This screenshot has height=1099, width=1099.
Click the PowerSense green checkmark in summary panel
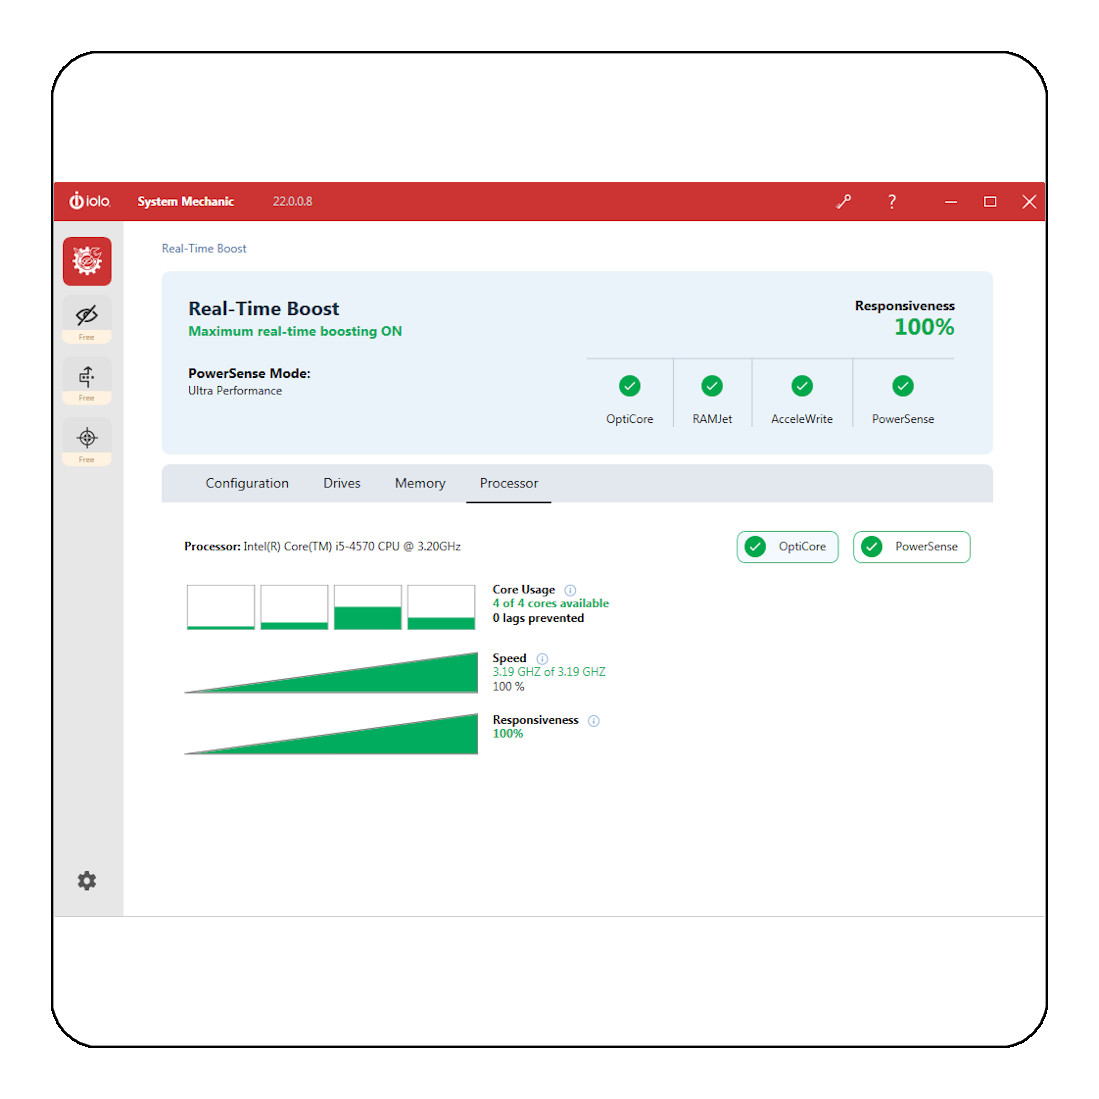[x=903, y=385]
